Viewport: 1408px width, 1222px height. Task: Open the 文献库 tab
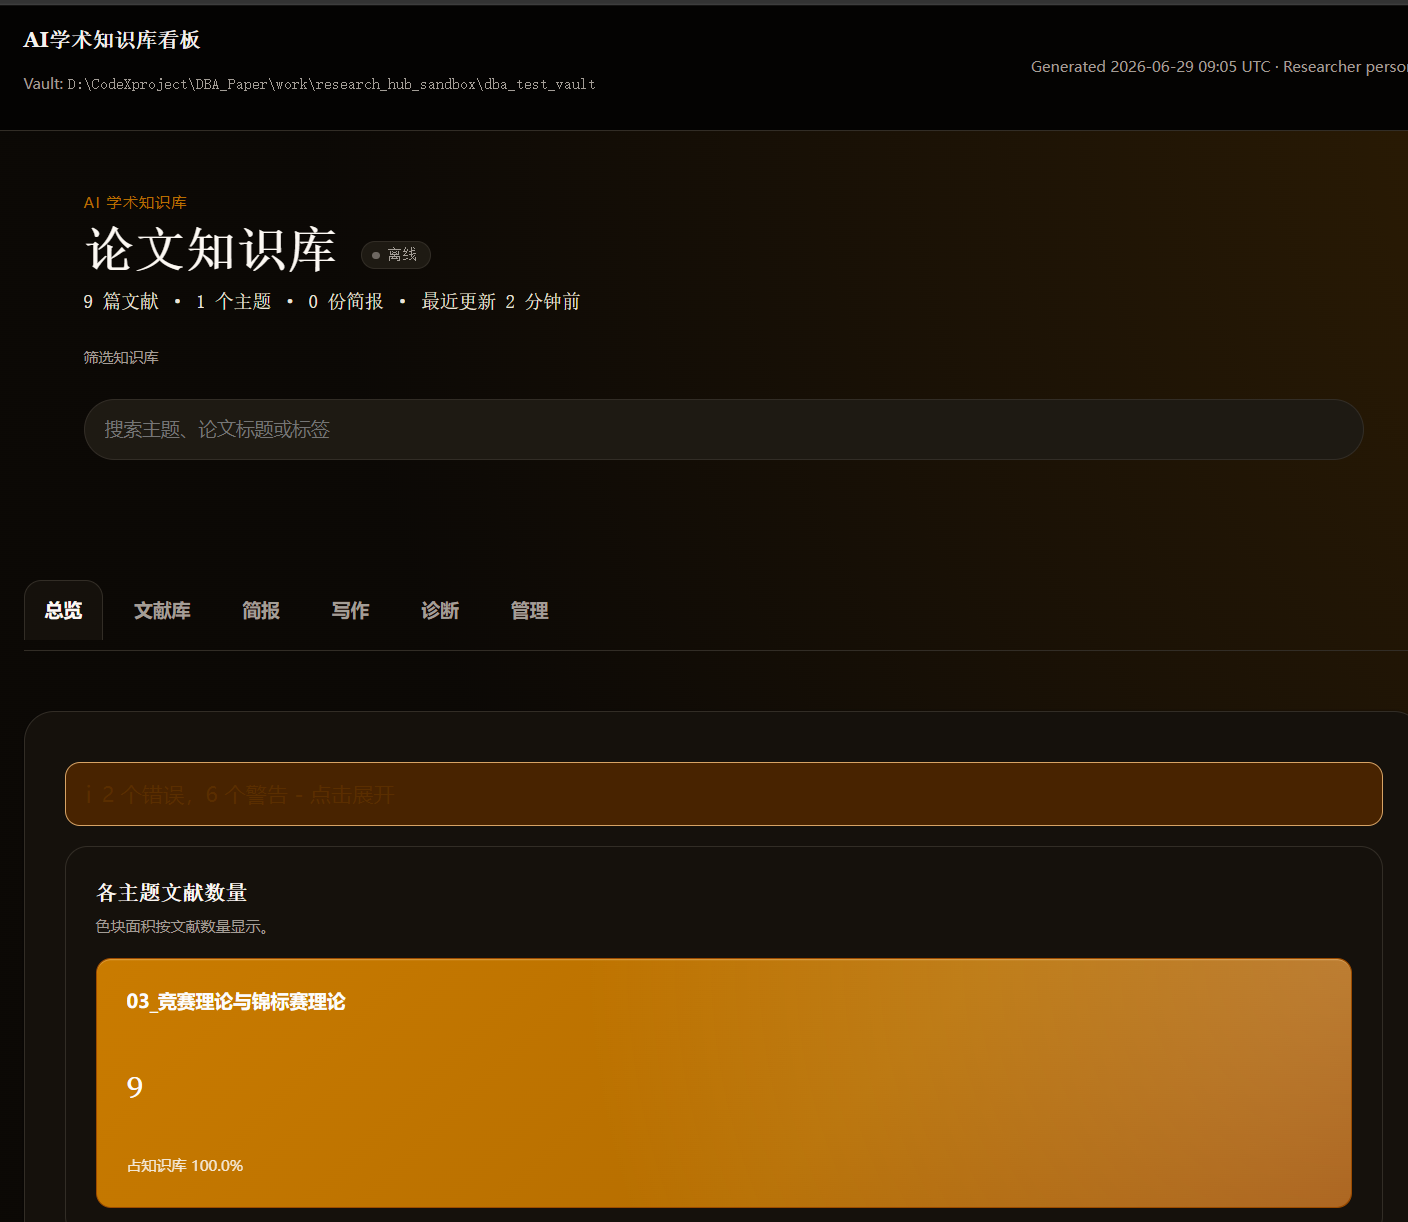click(x=162, y=610)
